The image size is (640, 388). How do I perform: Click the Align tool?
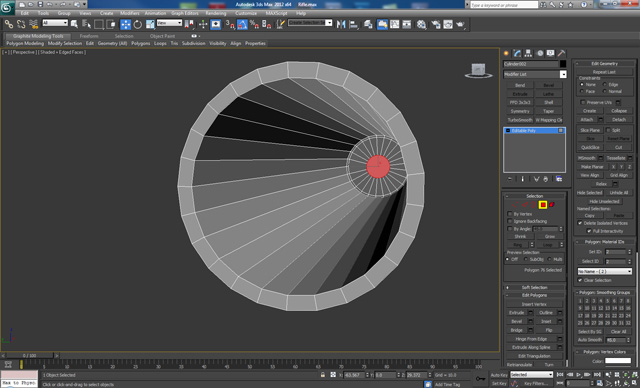click(x=353, y=24)
